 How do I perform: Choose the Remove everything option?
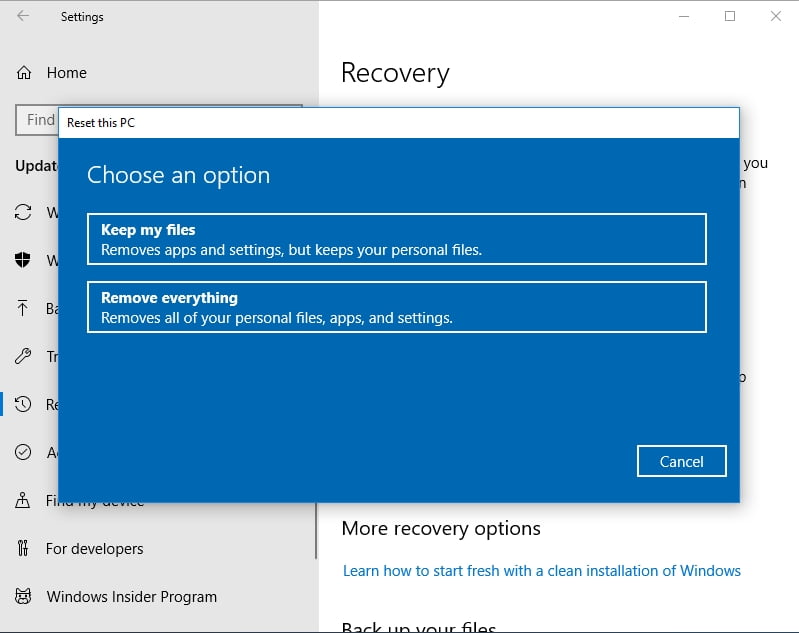[x=396, y=307]
